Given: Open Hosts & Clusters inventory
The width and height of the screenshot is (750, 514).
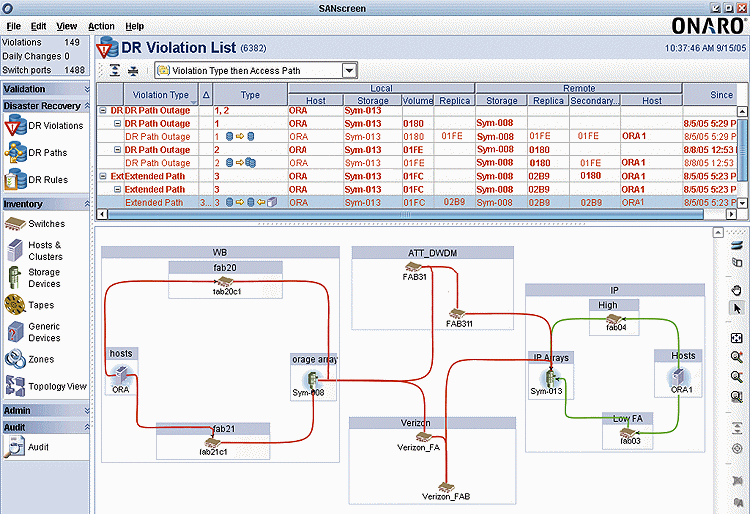Looking at the screenshot, I should (35, 251).
